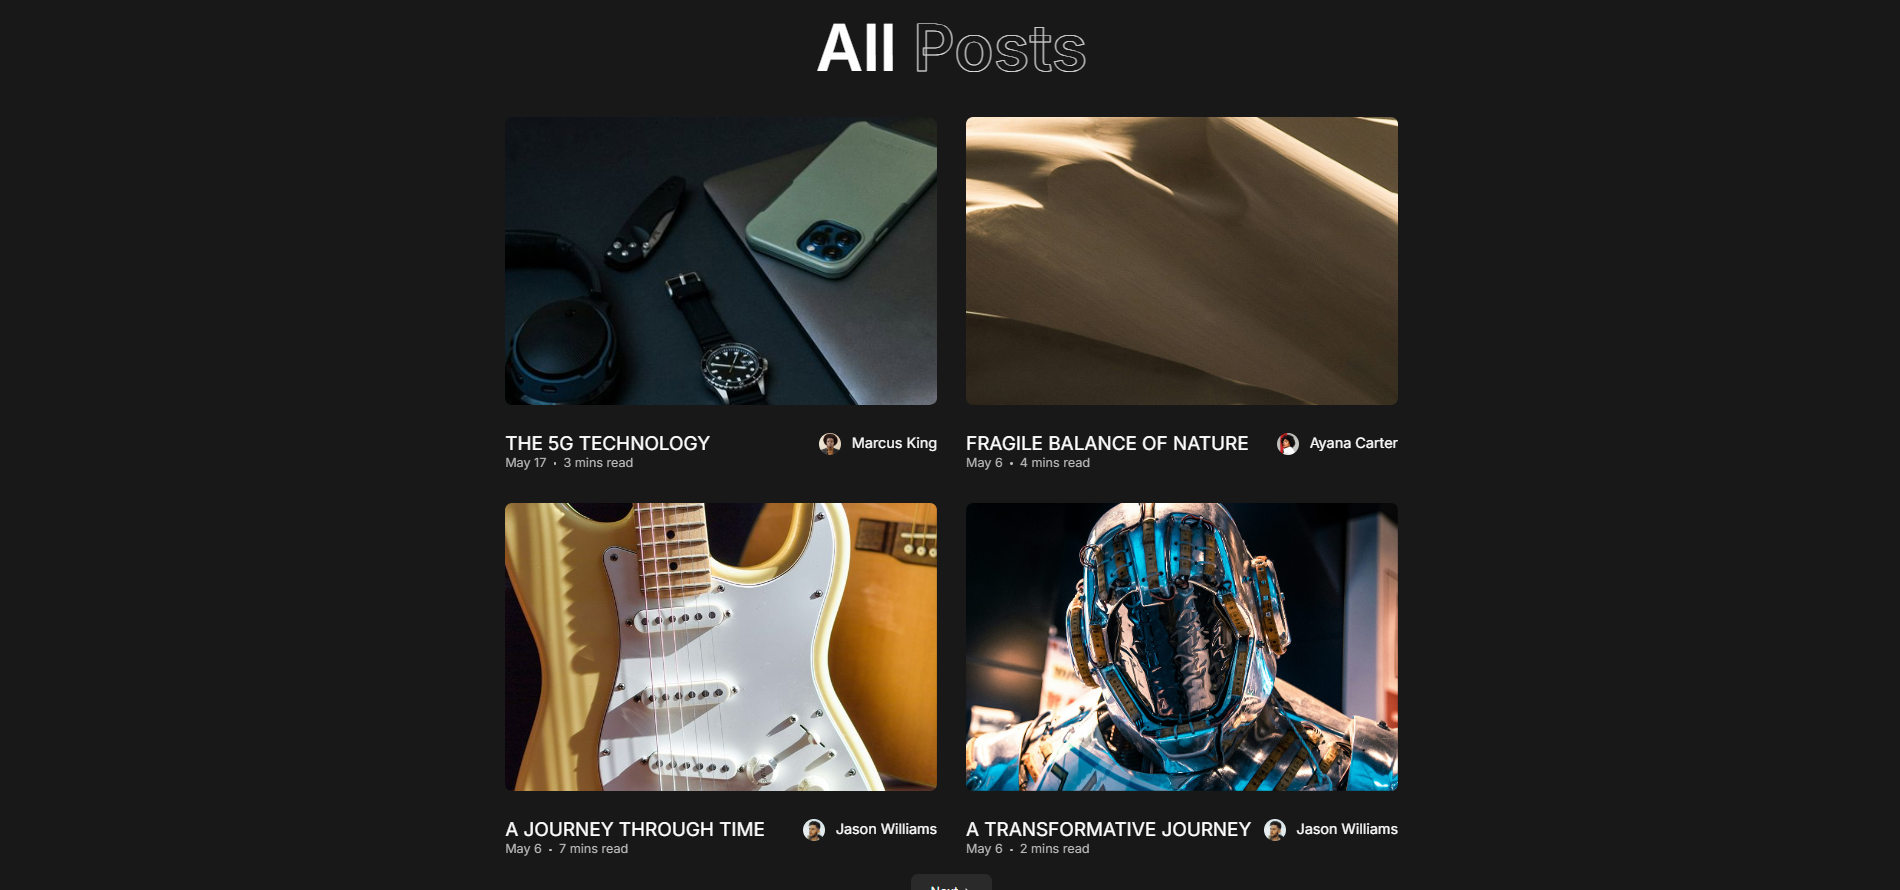This screenshot has width=1900, height=890.
Task: Select Jason Williams avatar under robot post
Action: [x=1275, y=829]
